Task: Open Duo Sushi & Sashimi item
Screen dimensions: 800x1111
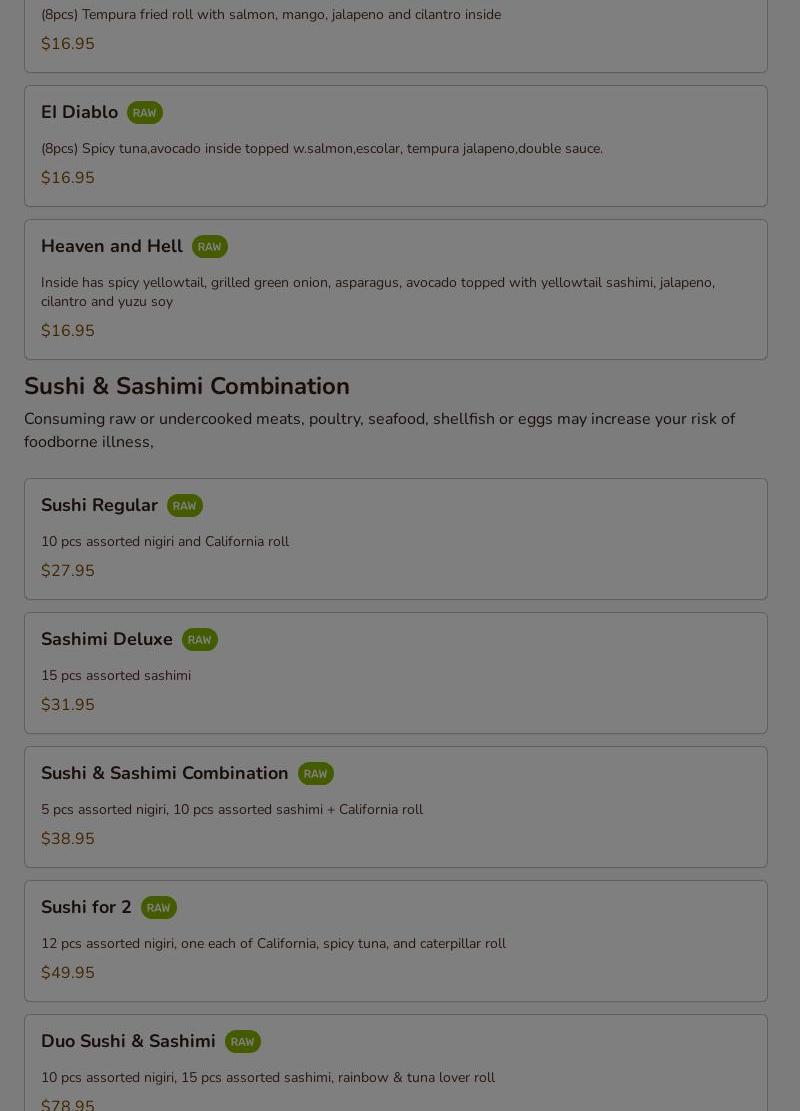Action: click(396, 1063)
